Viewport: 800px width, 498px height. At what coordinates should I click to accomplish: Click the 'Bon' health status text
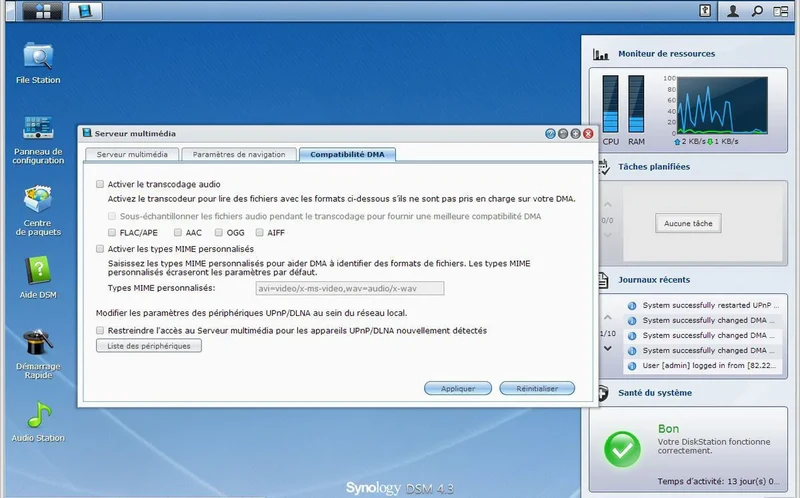(x=668, y=429)
